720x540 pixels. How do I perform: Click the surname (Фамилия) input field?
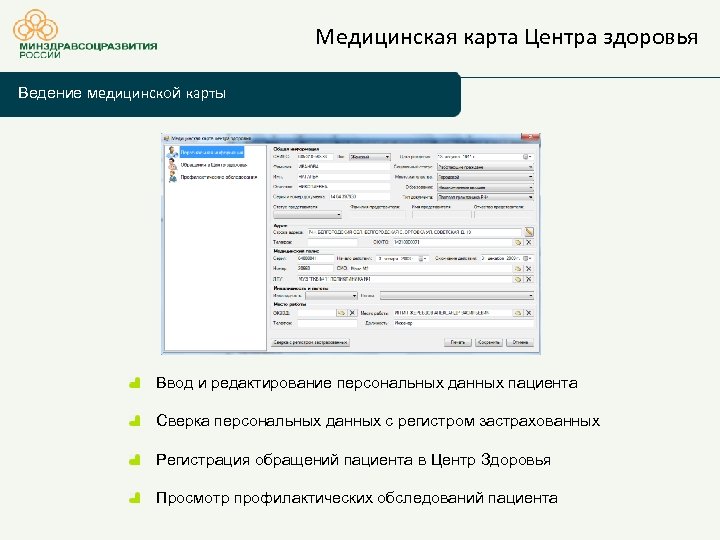343,167
